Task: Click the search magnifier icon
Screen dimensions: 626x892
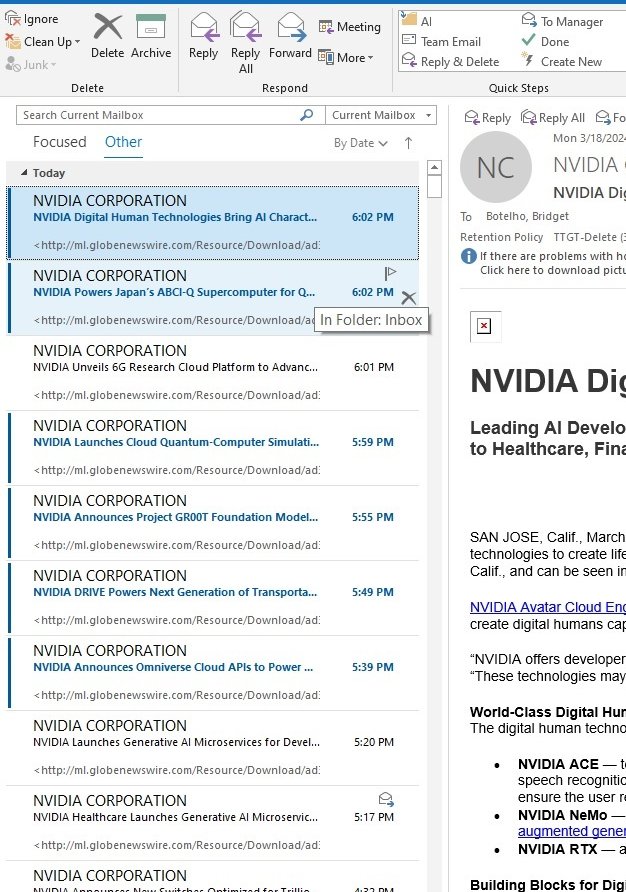Action: coord(307,115)
